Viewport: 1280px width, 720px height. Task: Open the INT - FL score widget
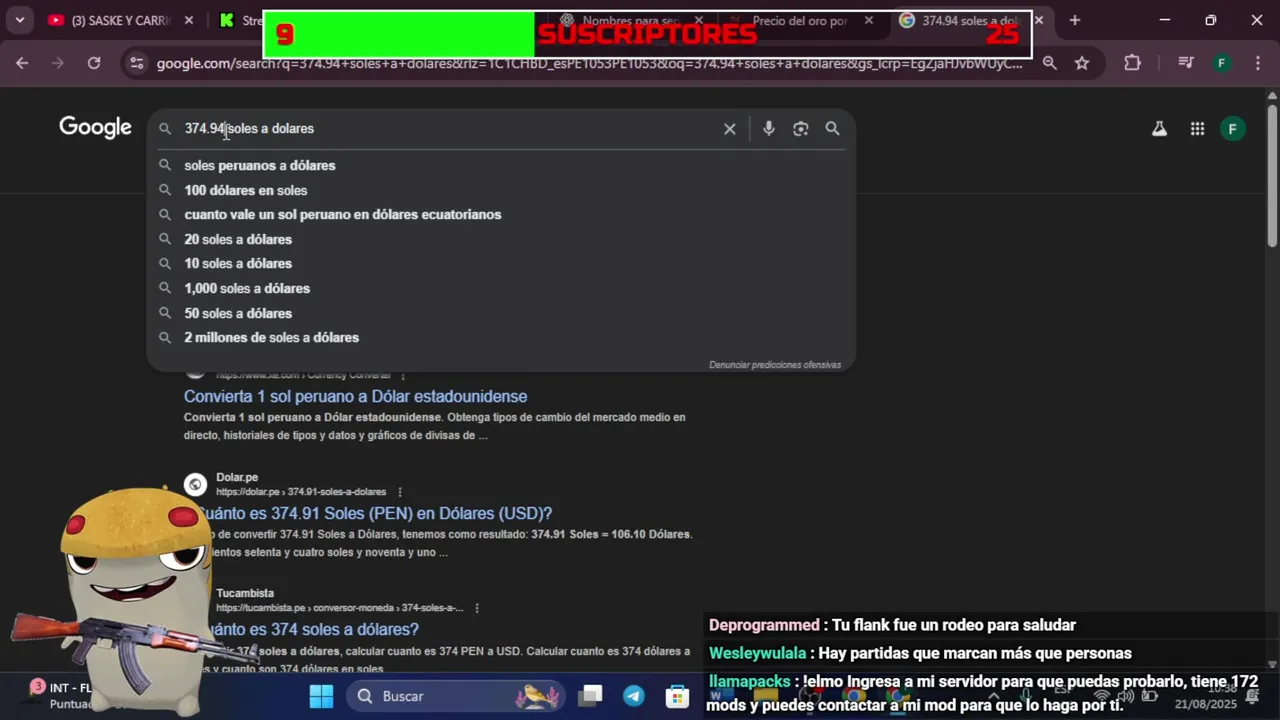[60, 695]
